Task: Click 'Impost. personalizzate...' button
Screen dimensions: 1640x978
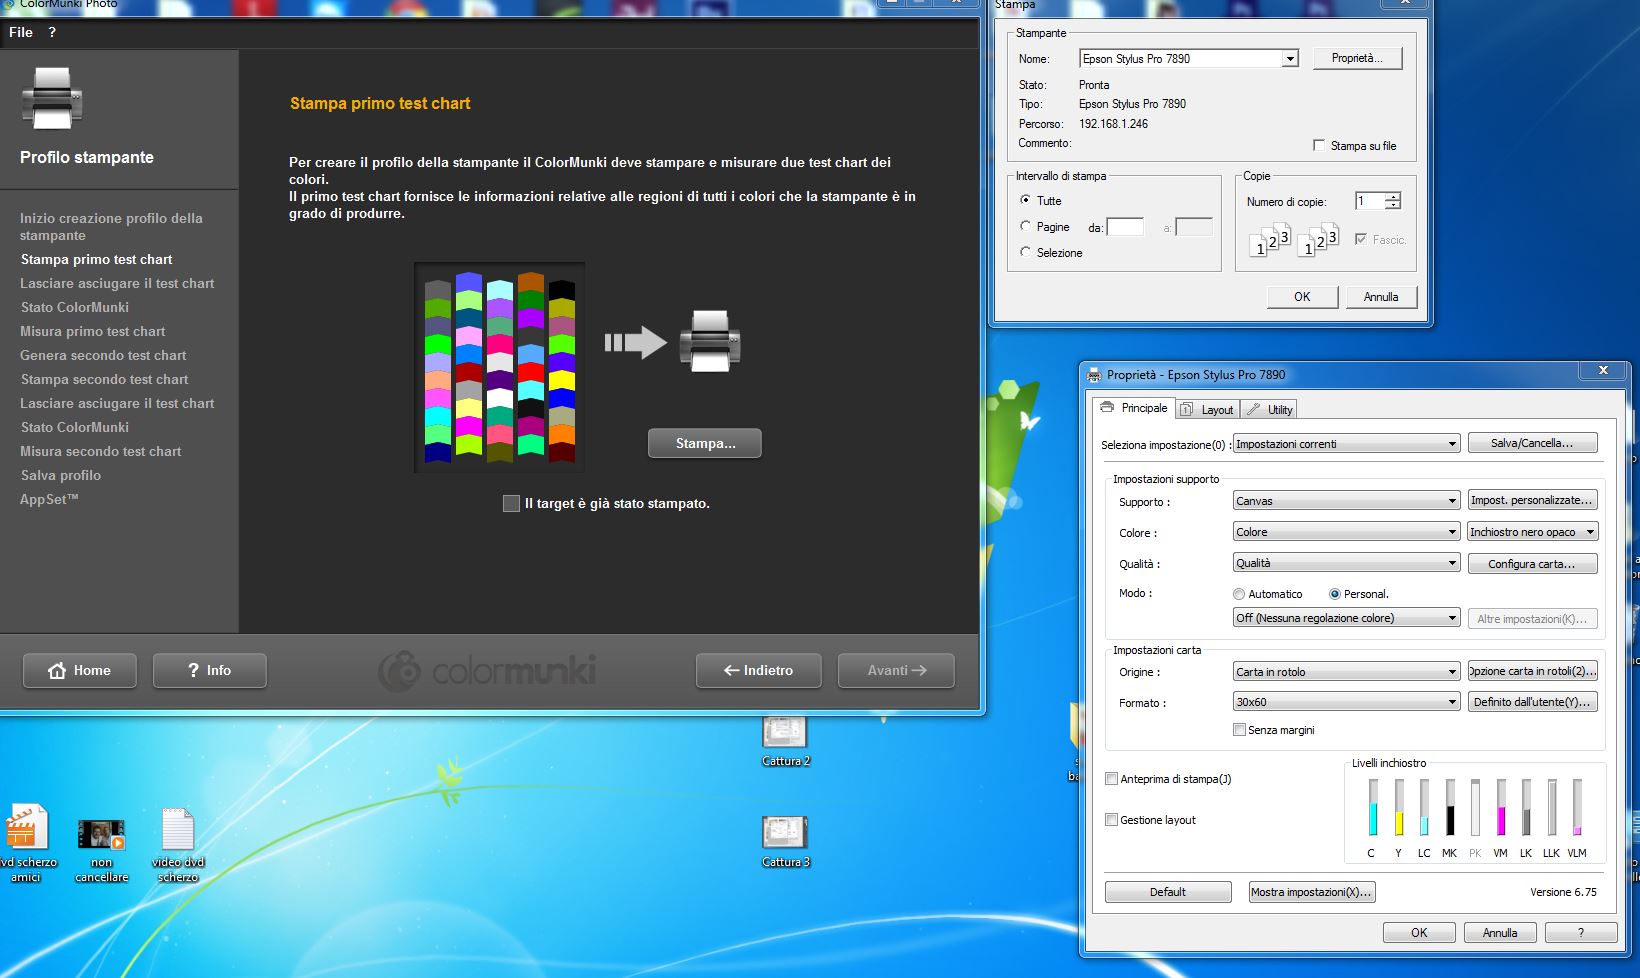Action: pyautogui.click(x=1532, y=500)
